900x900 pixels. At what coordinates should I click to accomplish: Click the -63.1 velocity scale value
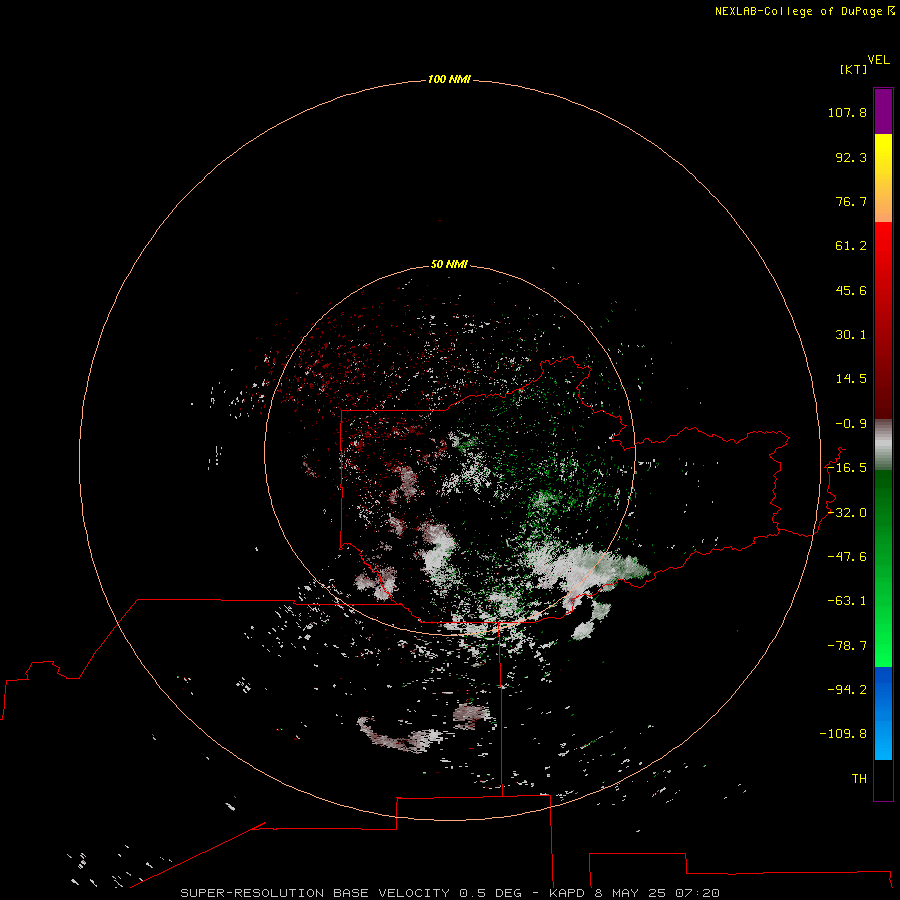point(847,601)
